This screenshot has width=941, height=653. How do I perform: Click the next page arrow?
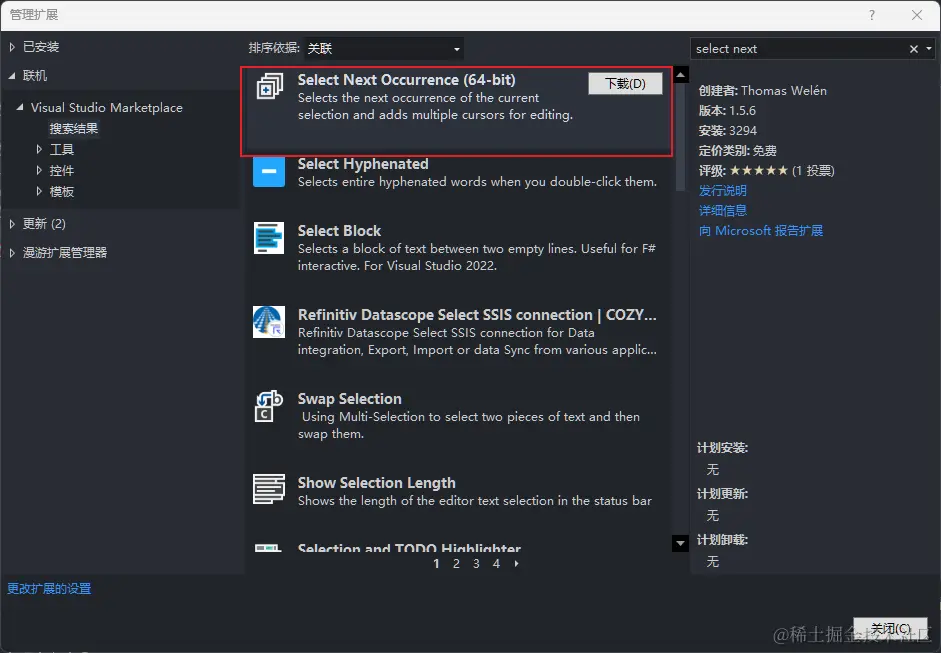click(x=516, y=564)
